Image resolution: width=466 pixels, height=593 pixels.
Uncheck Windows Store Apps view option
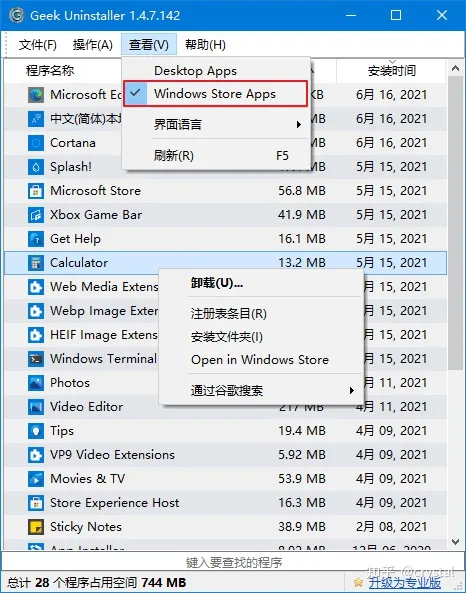(x=215, y=93)
